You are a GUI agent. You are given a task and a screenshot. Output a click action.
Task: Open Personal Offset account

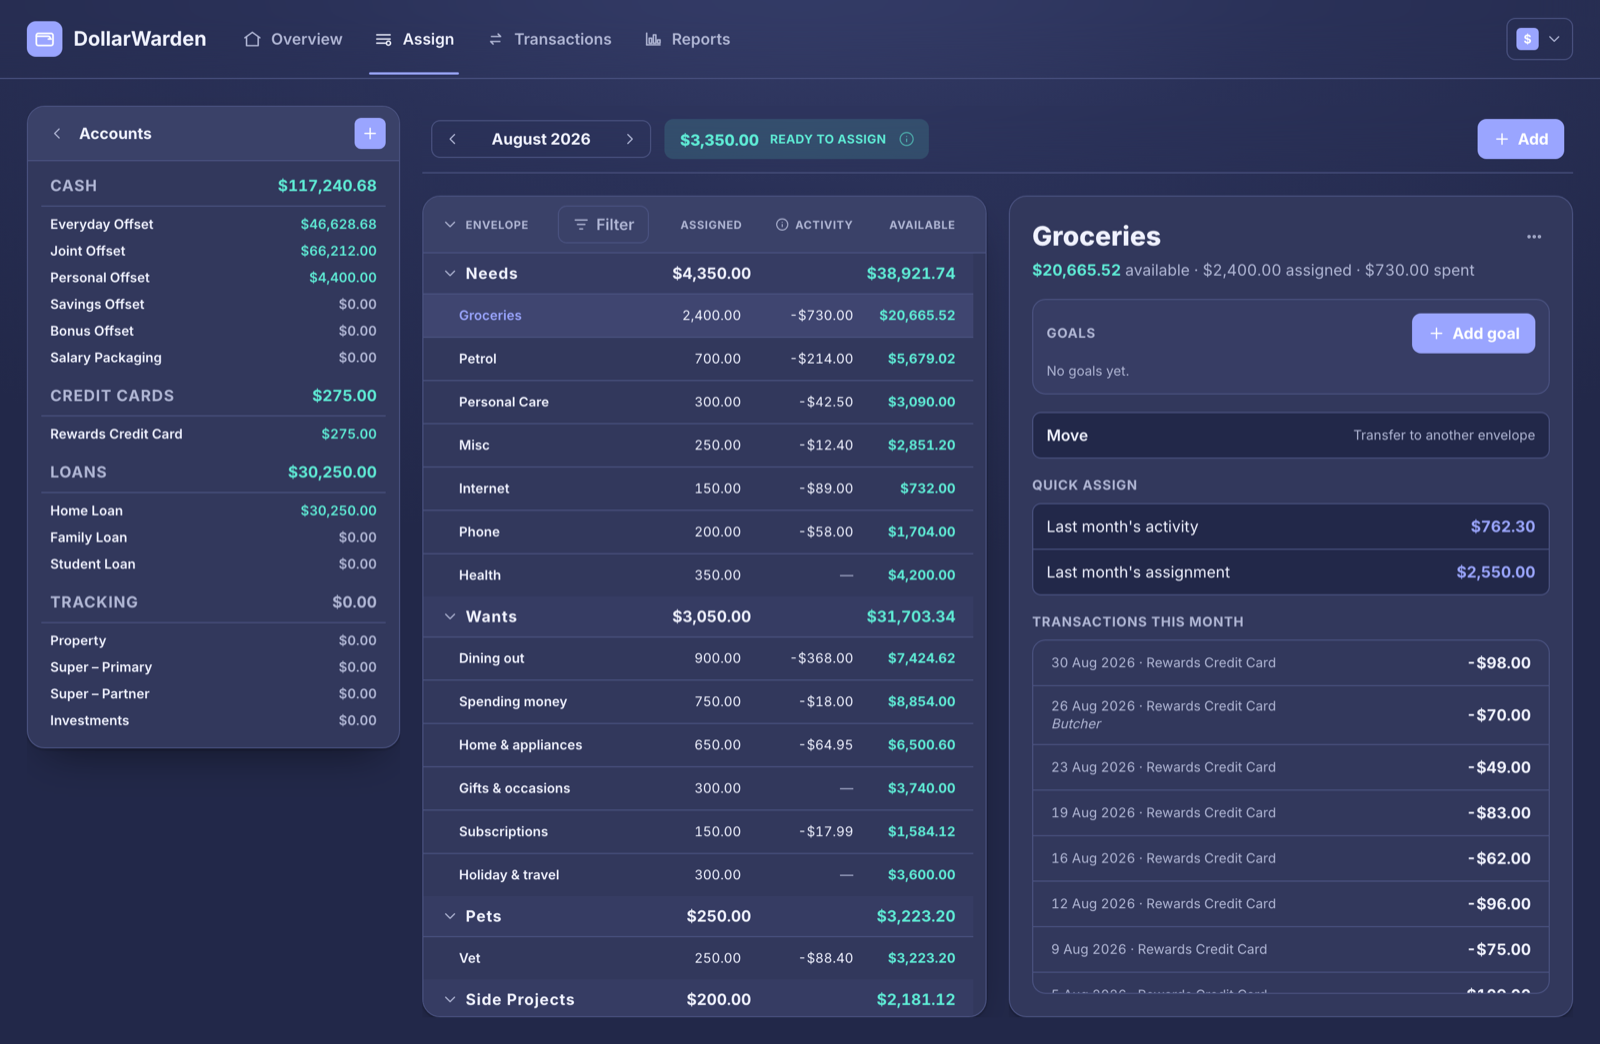(213, 277)
